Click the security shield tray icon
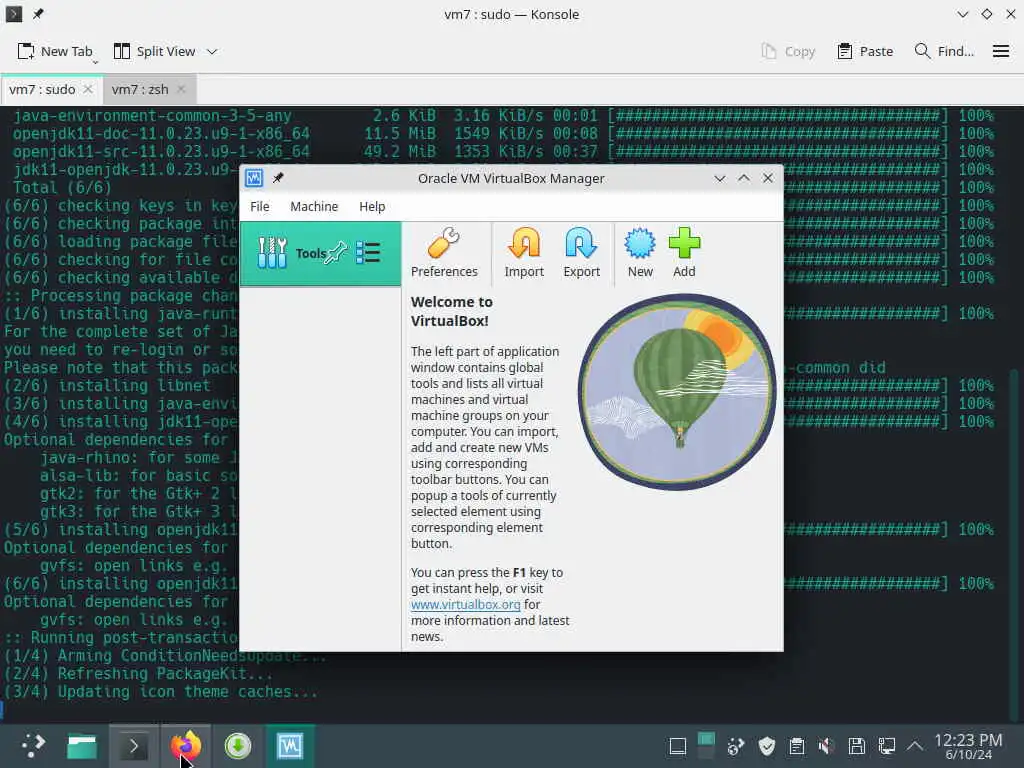 [767, 746]
